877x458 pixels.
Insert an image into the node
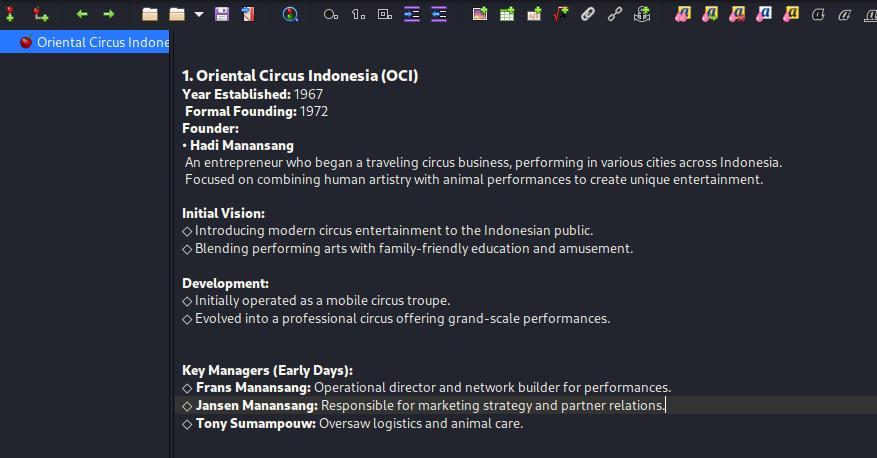[480, 14]
